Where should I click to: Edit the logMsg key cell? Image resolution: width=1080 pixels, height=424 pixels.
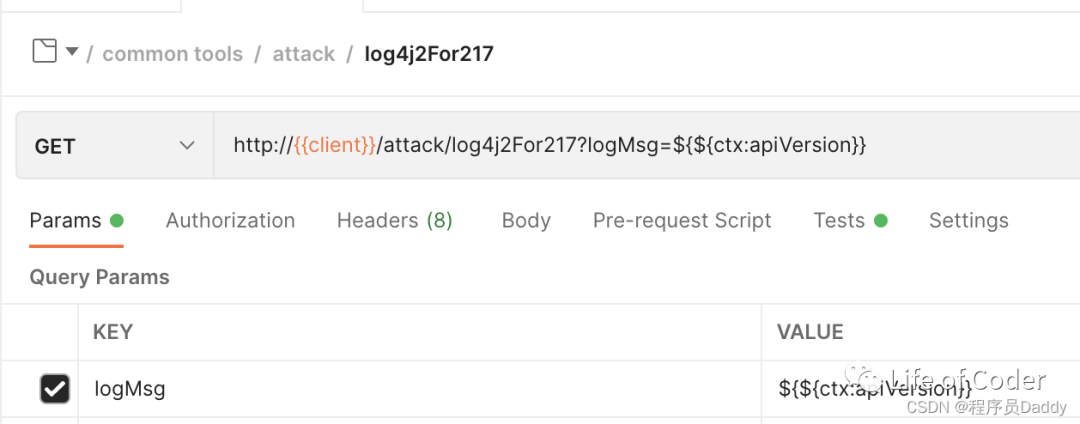click(400, 389)
